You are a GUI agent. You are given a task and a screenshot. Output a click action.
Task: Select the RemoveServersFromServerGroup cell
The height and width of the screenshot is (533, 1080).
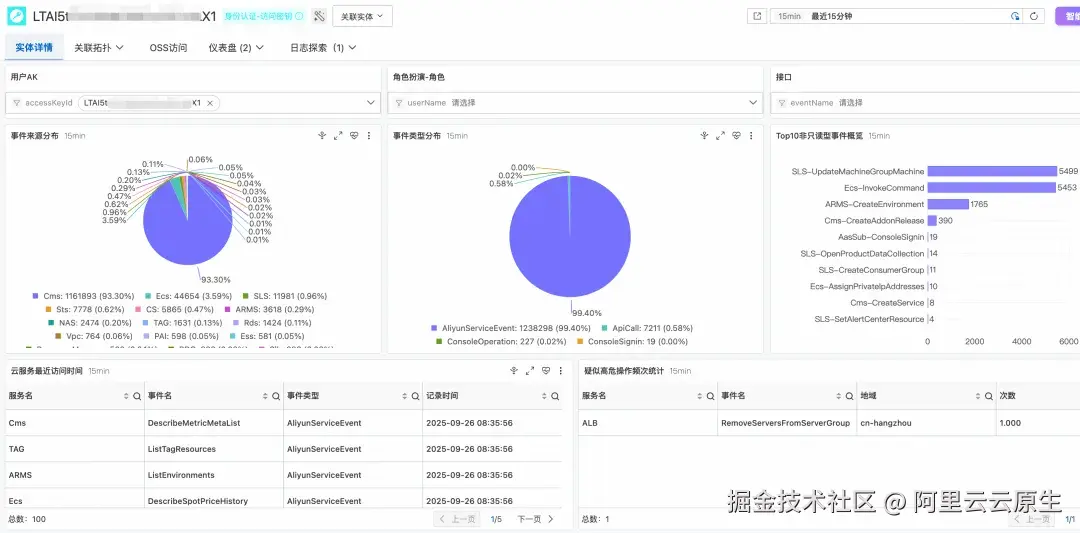tap(787, 423)
